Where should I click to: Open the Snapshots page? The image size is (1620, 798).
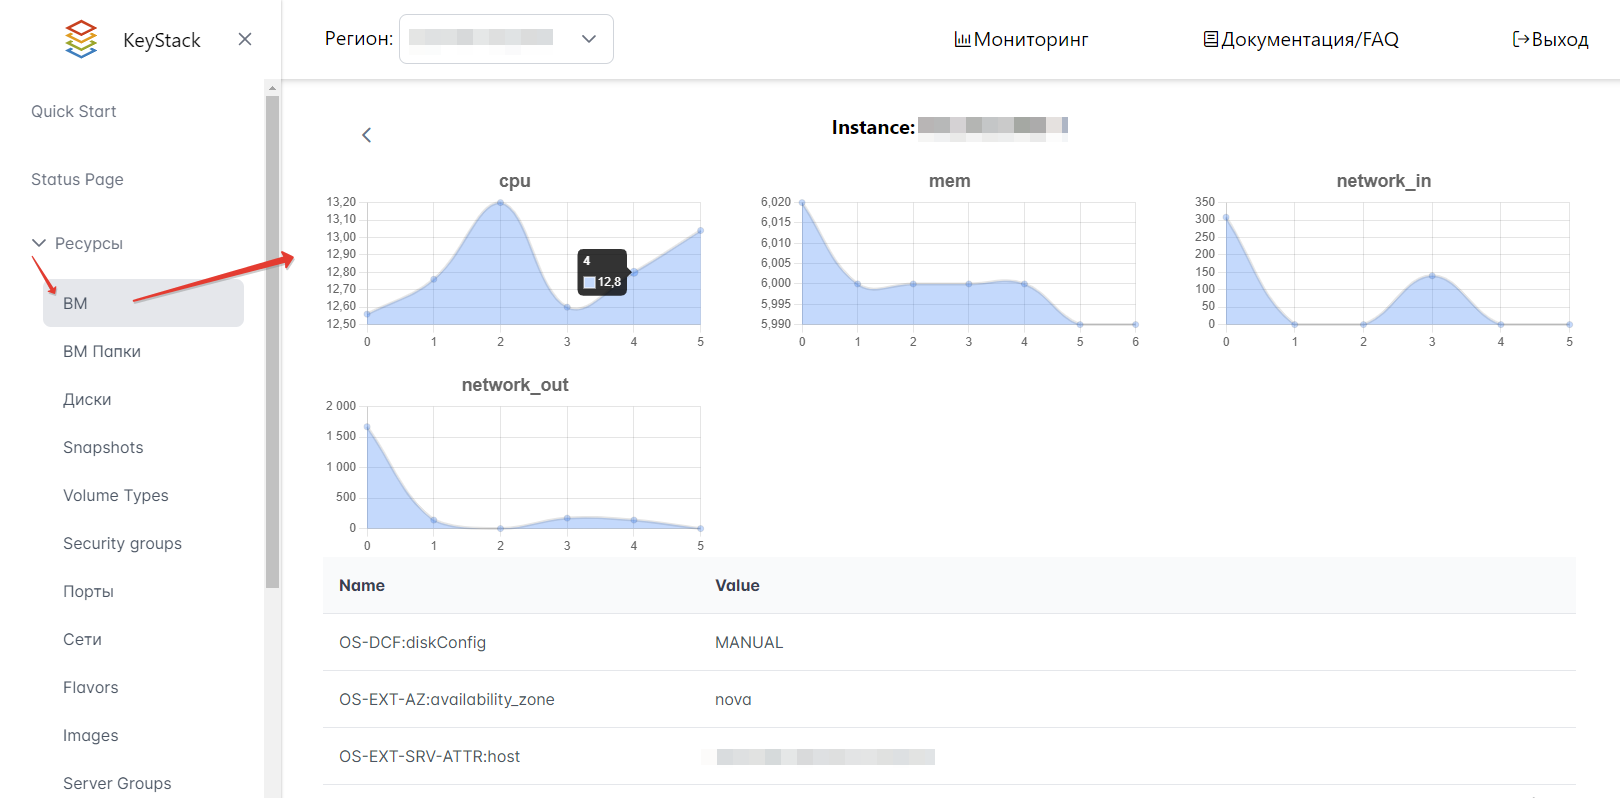pos(103,447)
